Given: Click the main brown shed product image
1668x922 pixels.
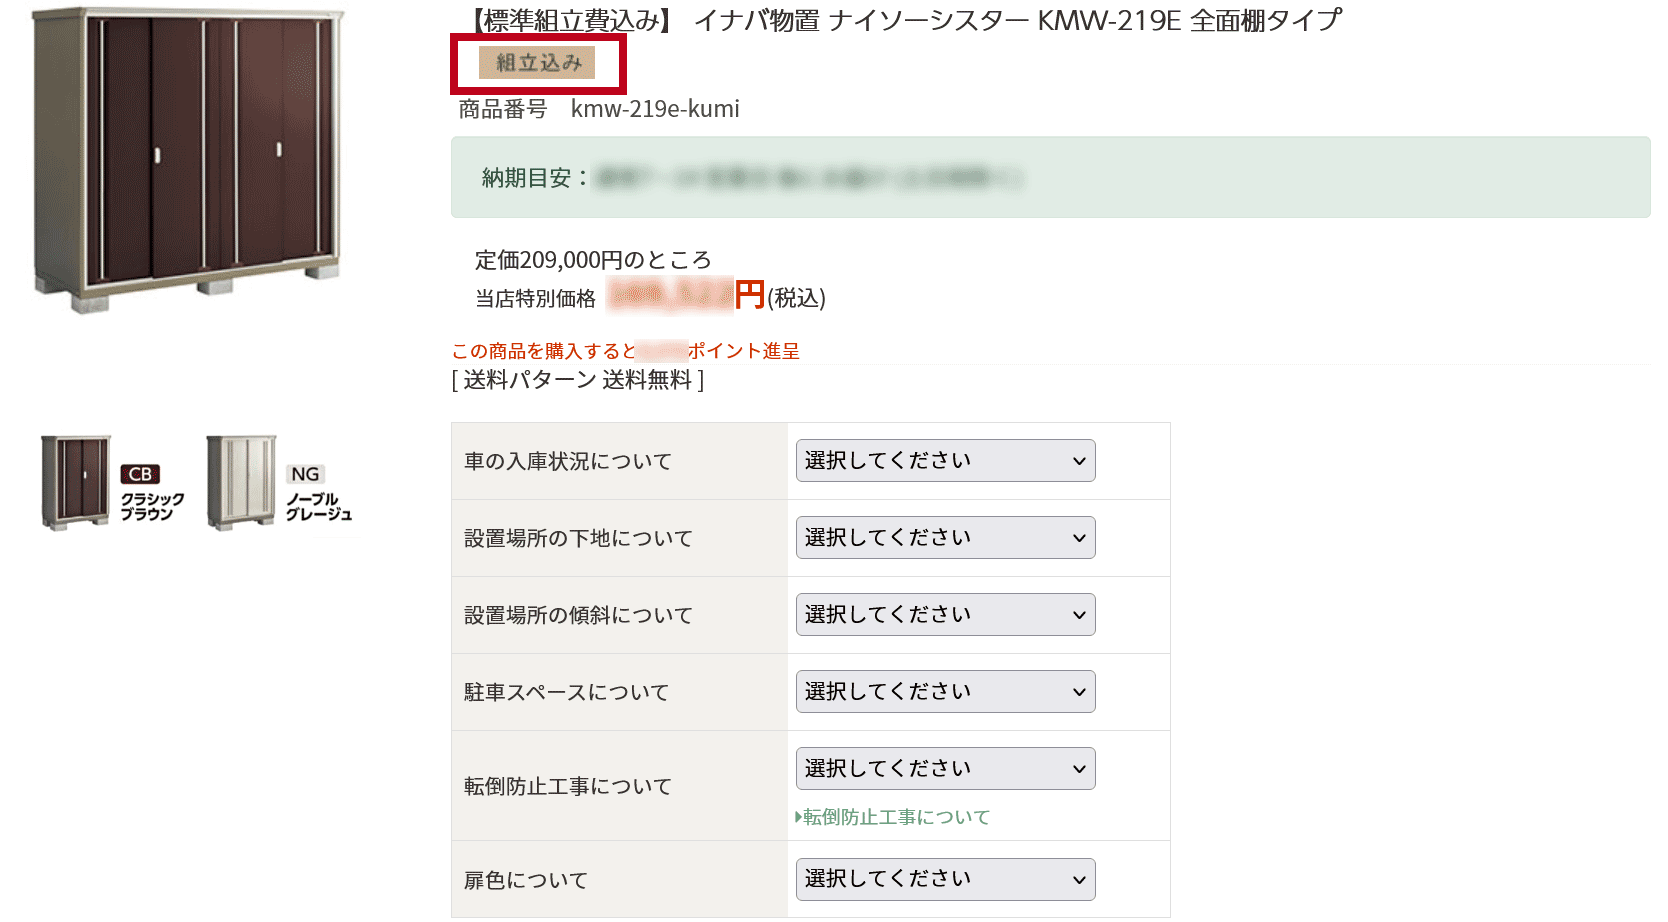Looking at the screenshot, I should (188, 160).
